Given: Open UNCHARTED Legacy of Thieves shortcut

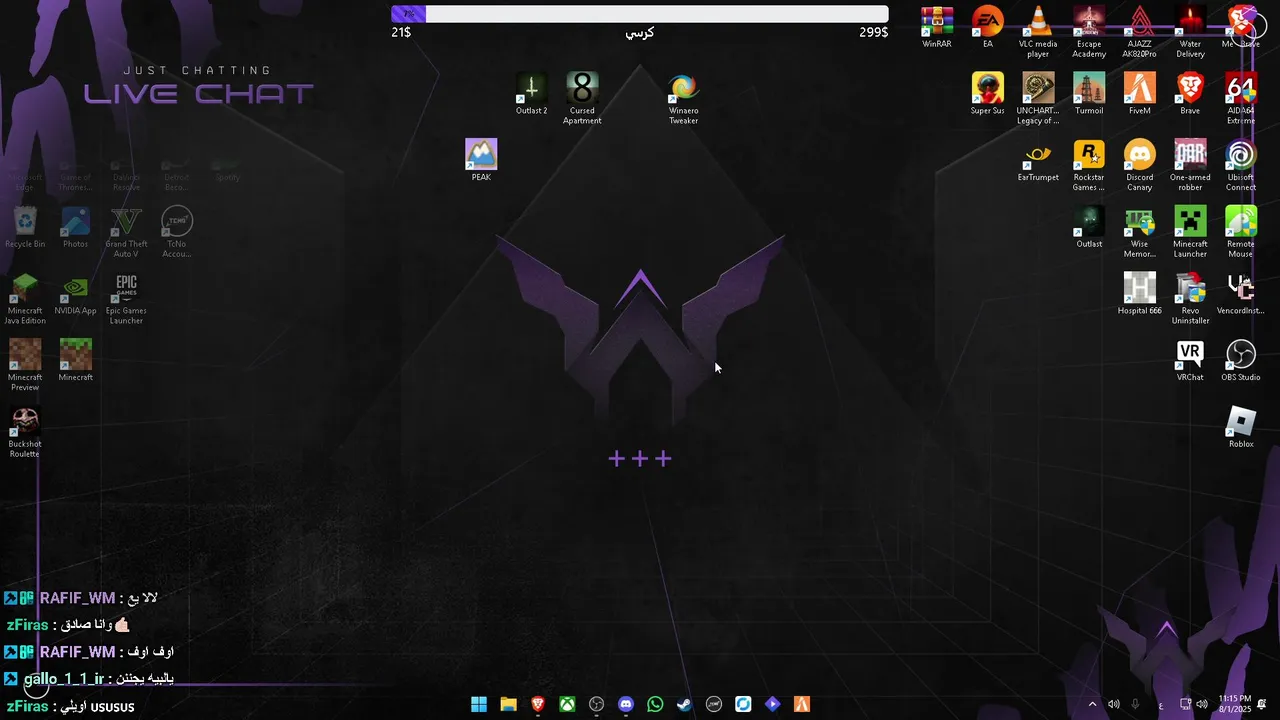Looking at the screenshot, I should click(1038, 98).
